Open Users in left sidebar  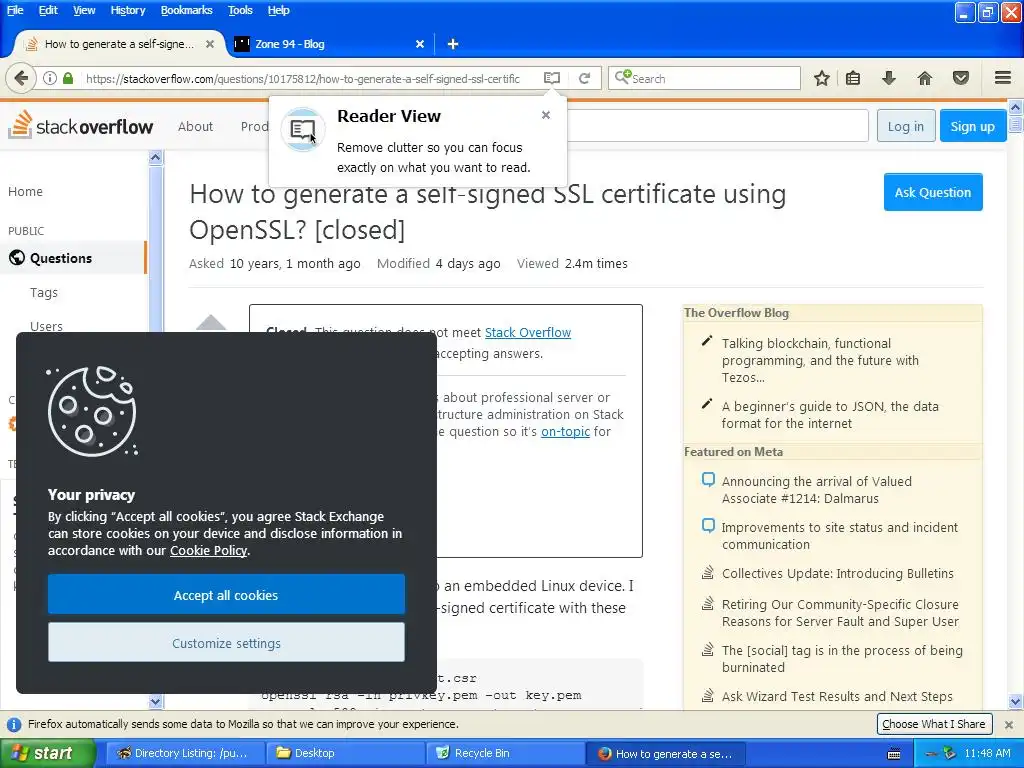click(46, 325)
